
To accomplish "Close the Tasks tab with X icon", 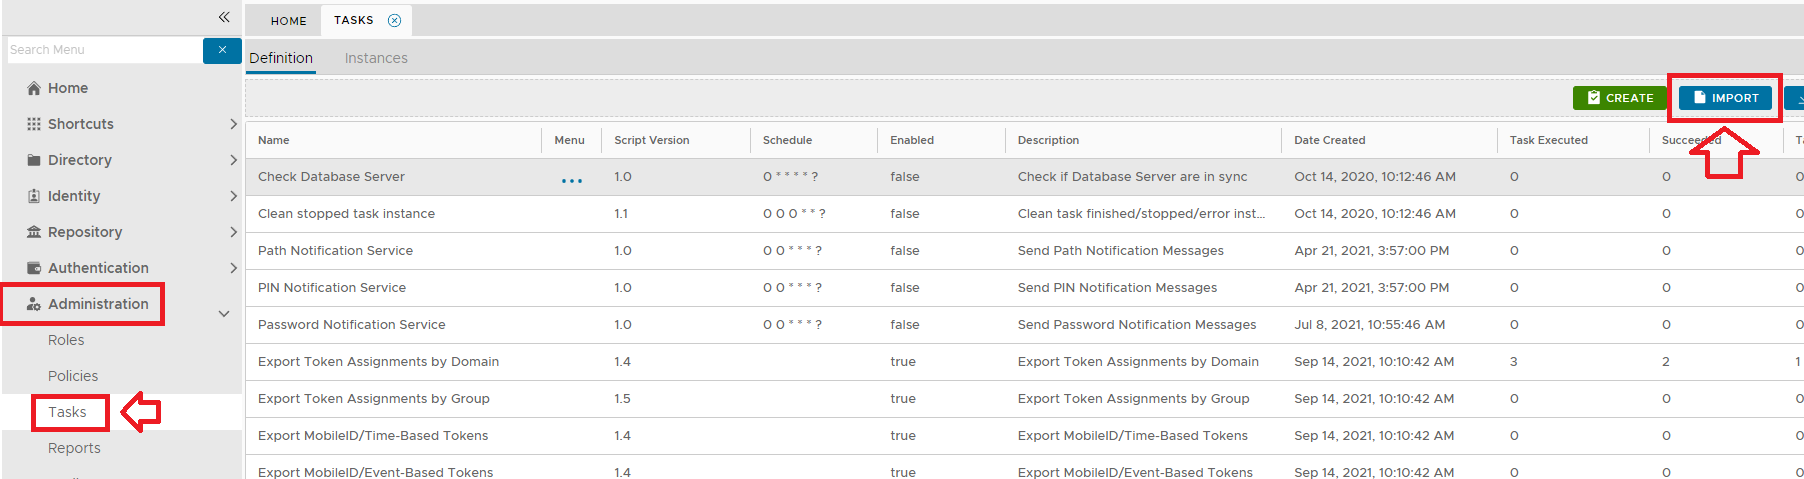I will (394, 21).
